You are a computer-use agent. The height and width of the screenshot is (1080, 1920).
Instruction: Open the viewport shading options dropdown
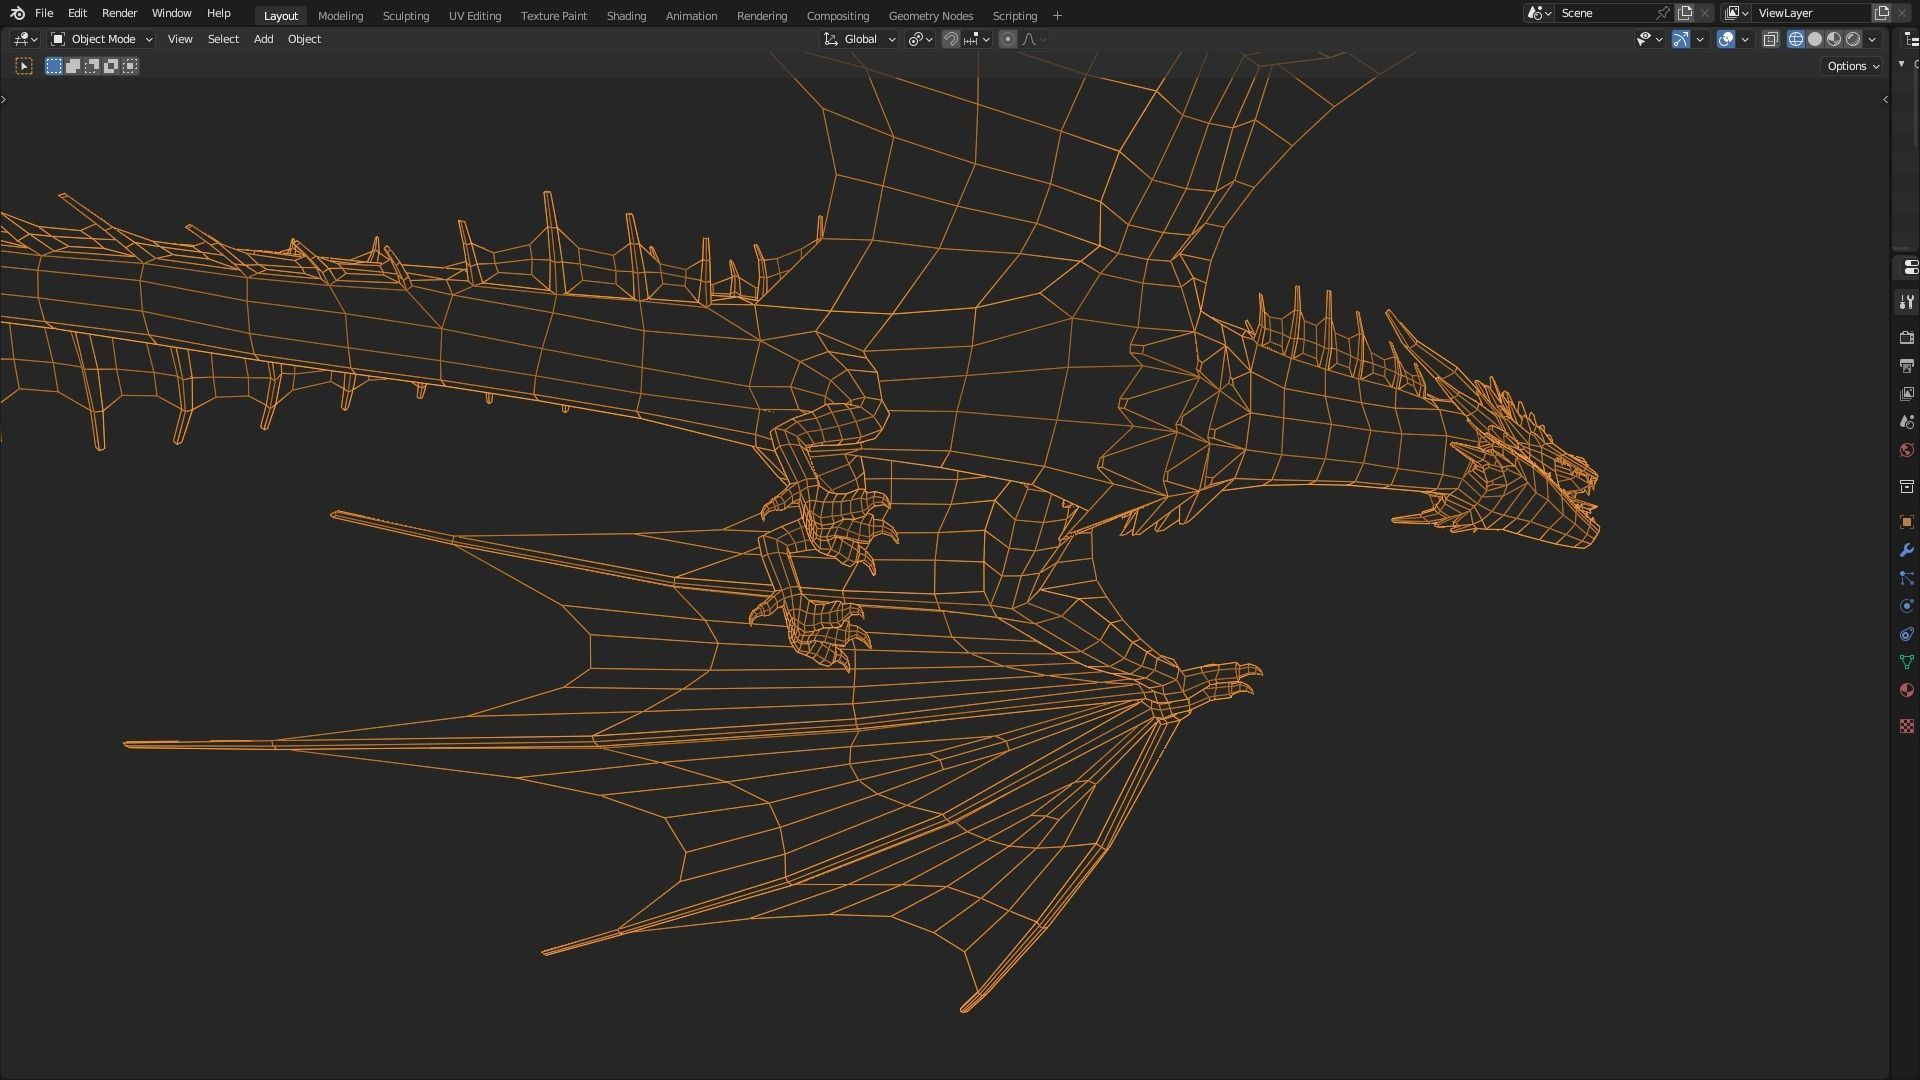pos(1872,39)
